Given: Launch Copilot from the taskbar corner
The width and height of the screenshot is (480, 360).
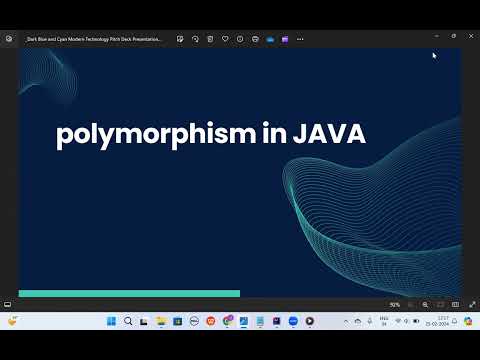Looking at the screenshot, I should click(x=468, y=321).
